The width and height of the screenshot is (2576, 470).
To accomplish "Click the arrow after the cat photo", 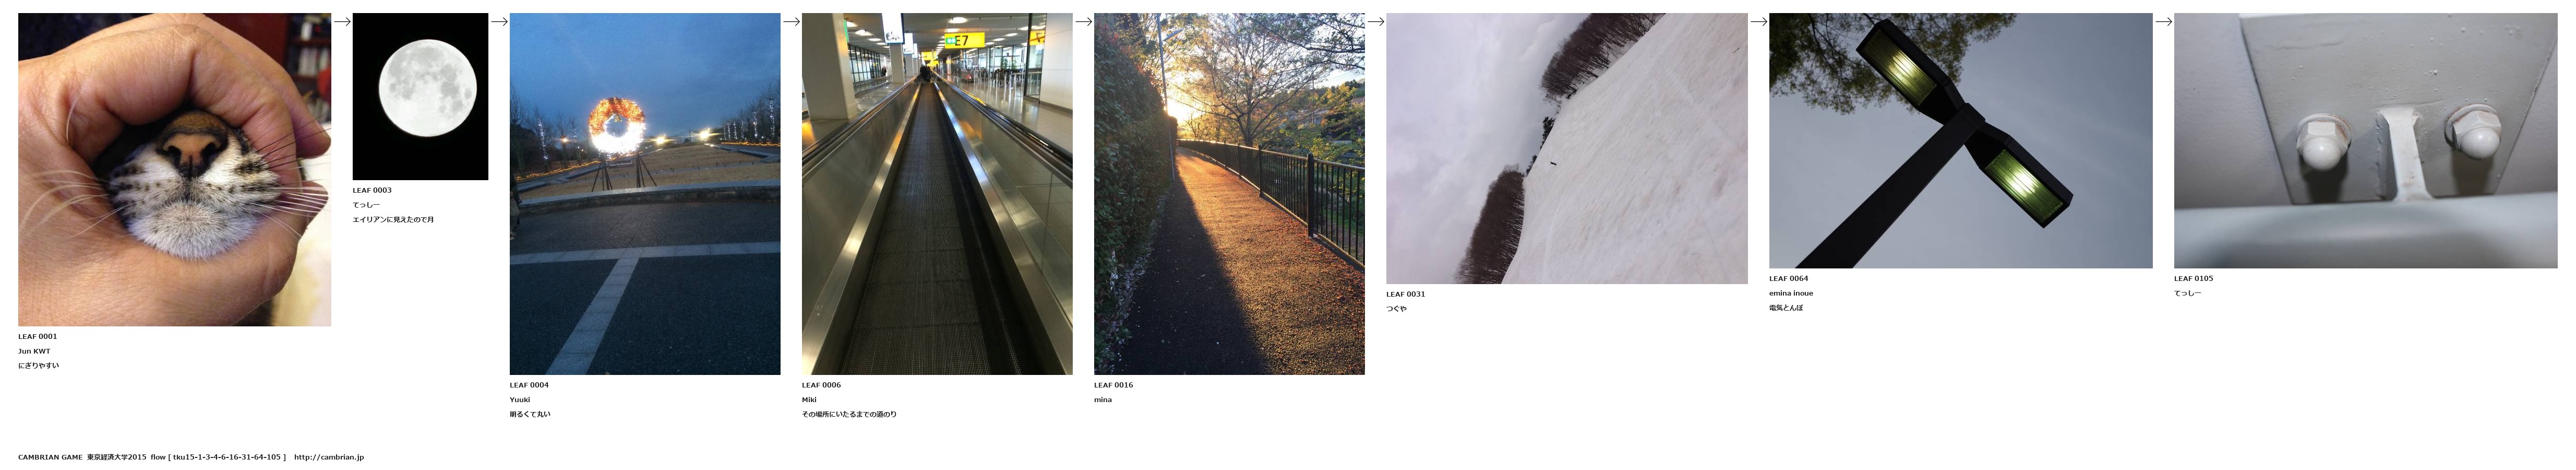I will (342, 22).
